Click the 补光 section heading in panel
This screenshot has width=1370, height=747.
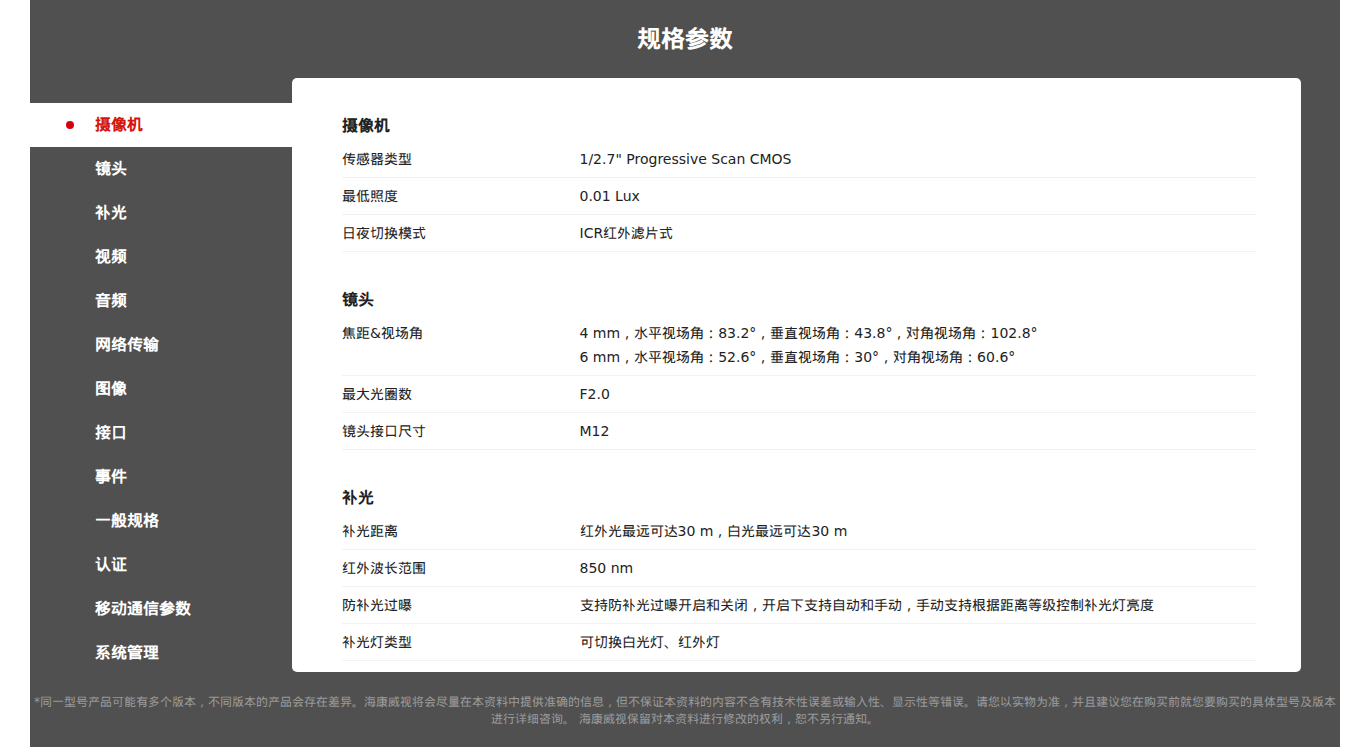(358, 498)
